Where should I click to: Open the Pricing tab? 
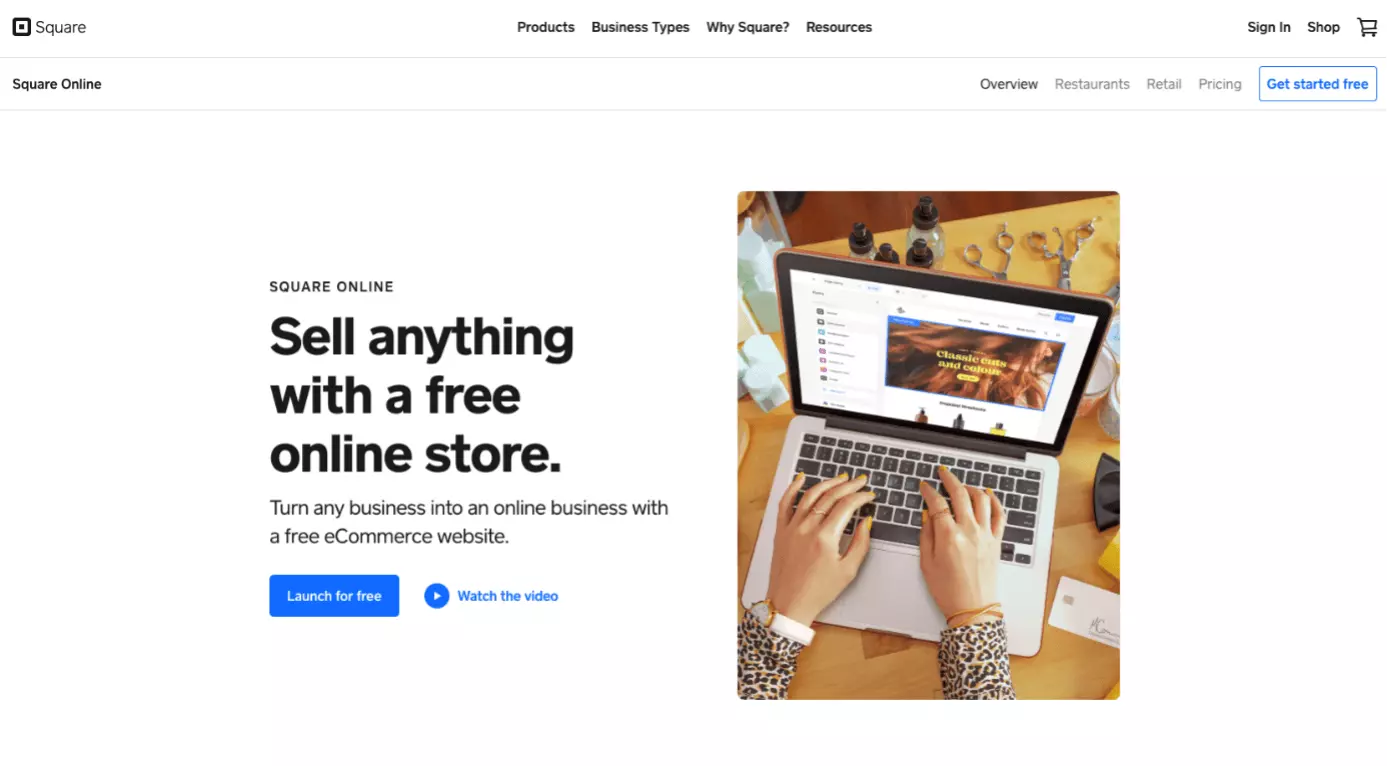(1220, 84)
